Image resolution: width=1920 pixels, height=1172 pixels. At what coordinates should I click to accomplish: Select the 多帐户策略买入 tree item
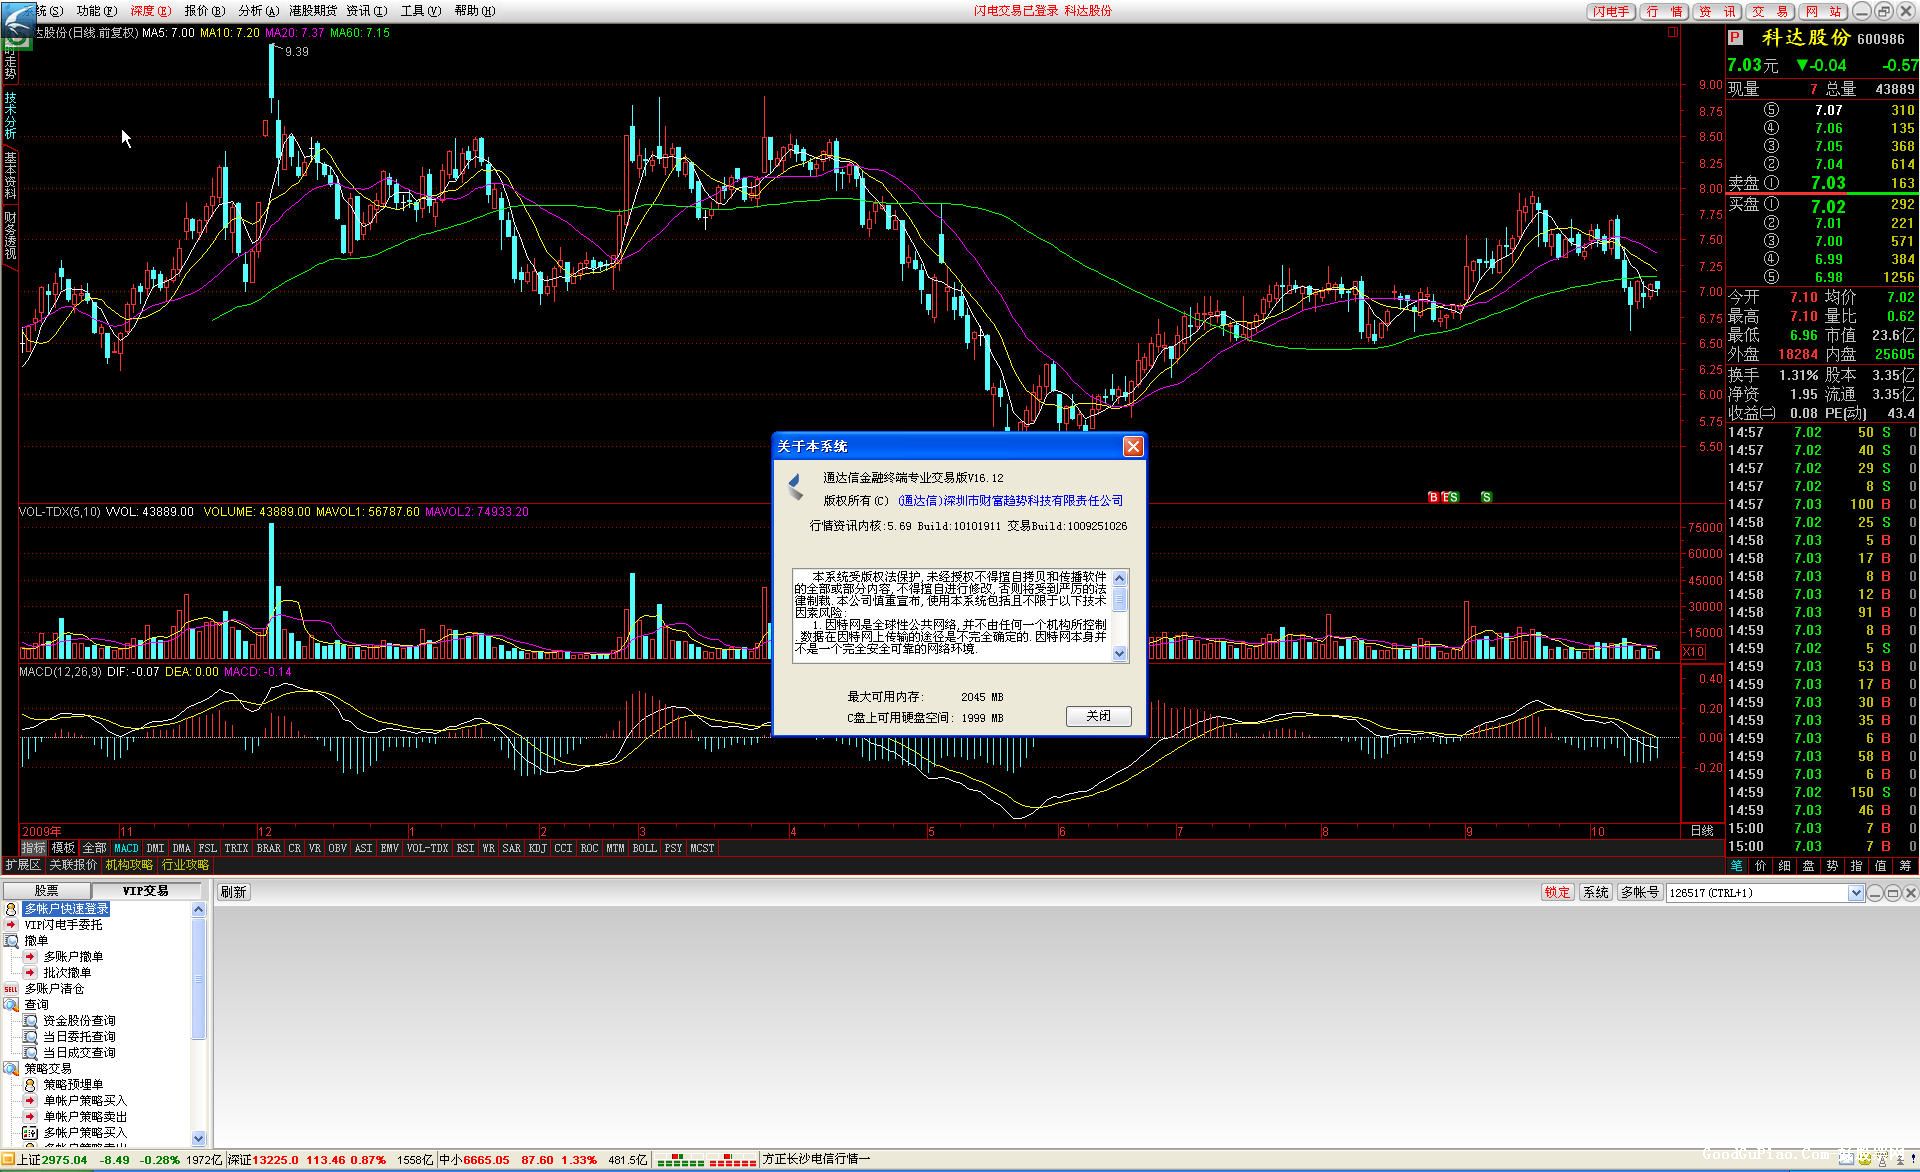coord(85,1133)
